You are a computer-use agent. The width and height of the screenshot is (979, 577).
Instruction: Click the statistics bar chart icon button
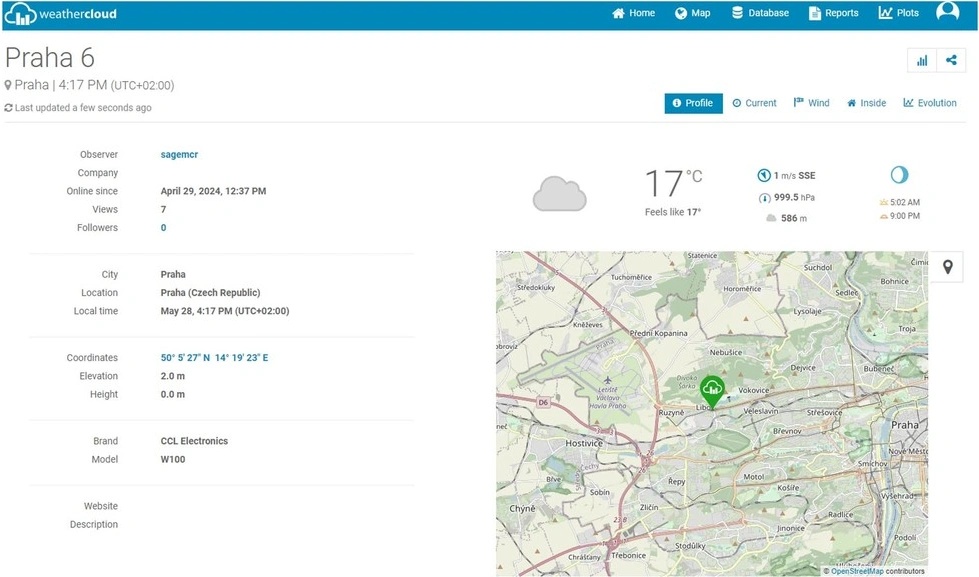tap(921, 61)
